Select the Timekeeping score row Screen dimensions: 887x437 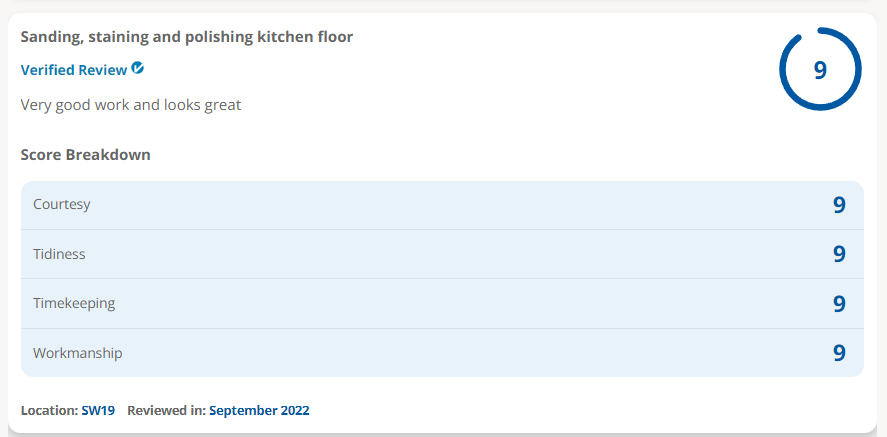coord(442,304)
